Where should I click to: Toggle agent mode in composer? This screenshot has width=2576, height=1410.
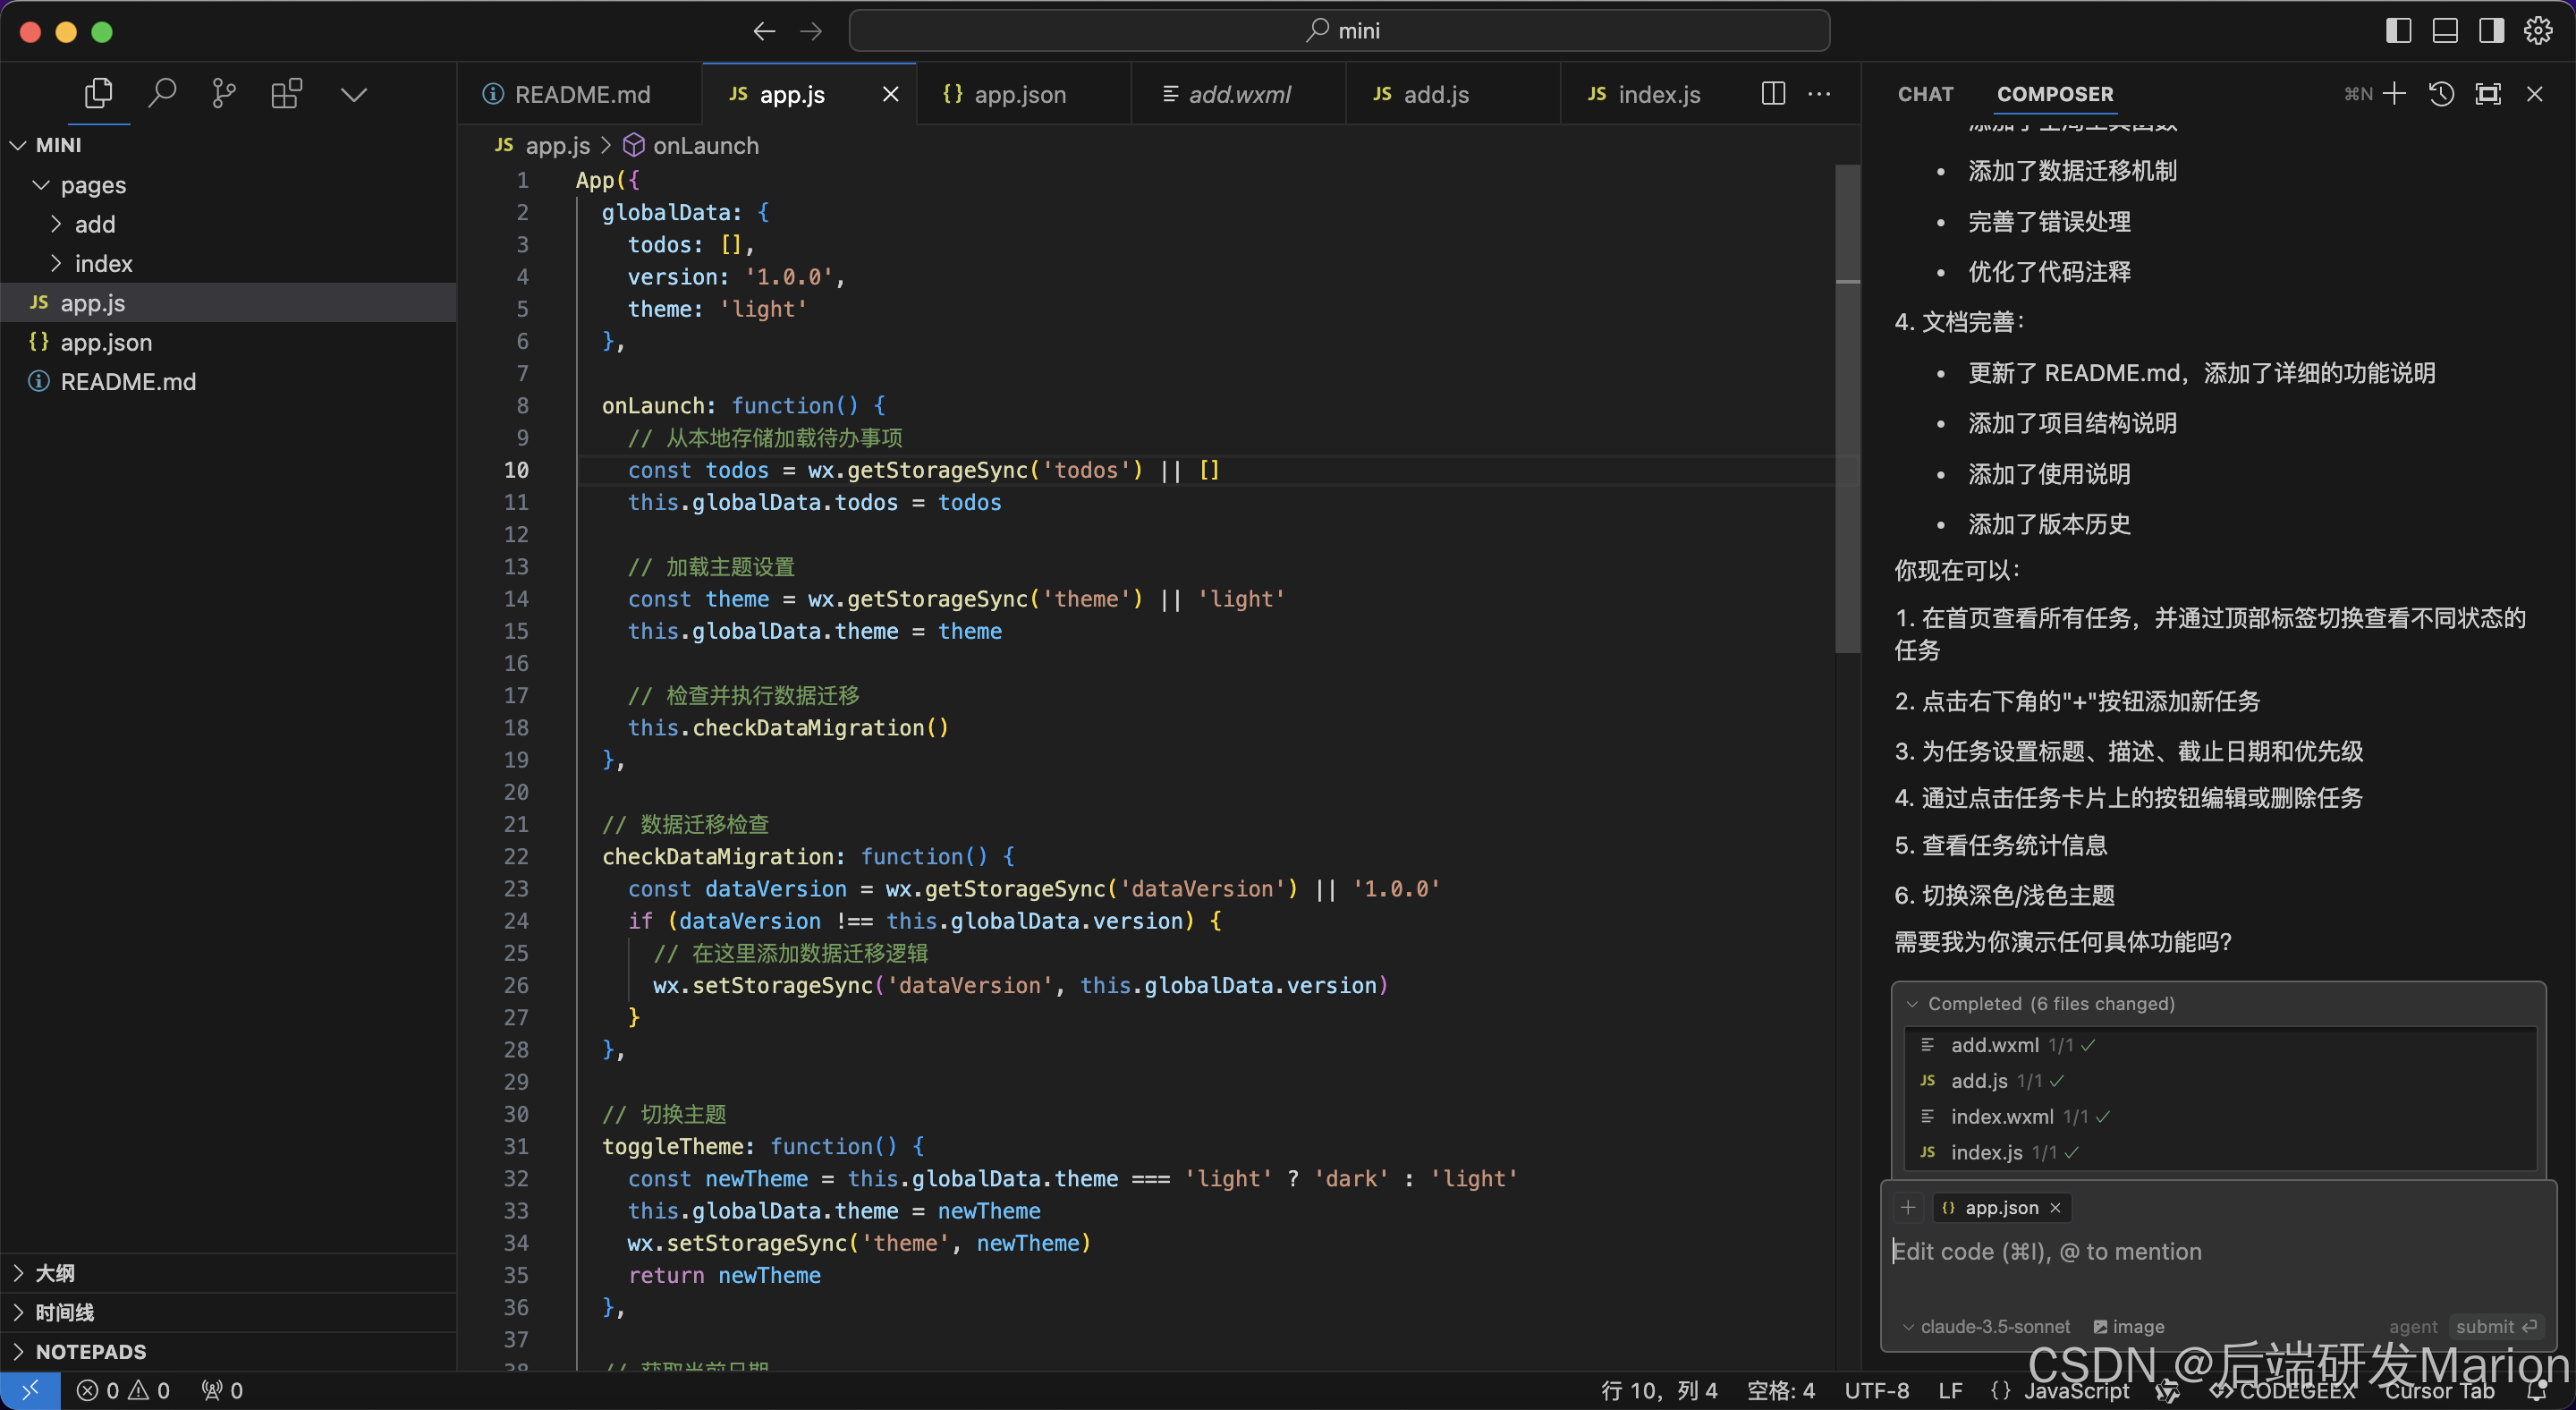(x=2413, y=1327)
